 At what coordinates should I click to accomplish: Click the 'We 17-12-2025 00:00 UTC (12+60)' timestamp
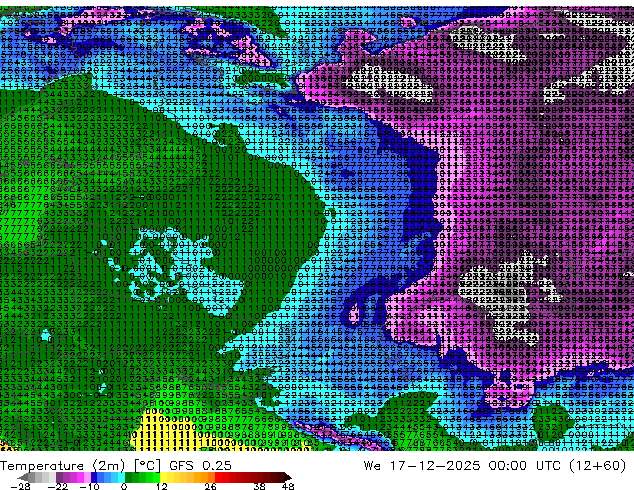point(495,466)
